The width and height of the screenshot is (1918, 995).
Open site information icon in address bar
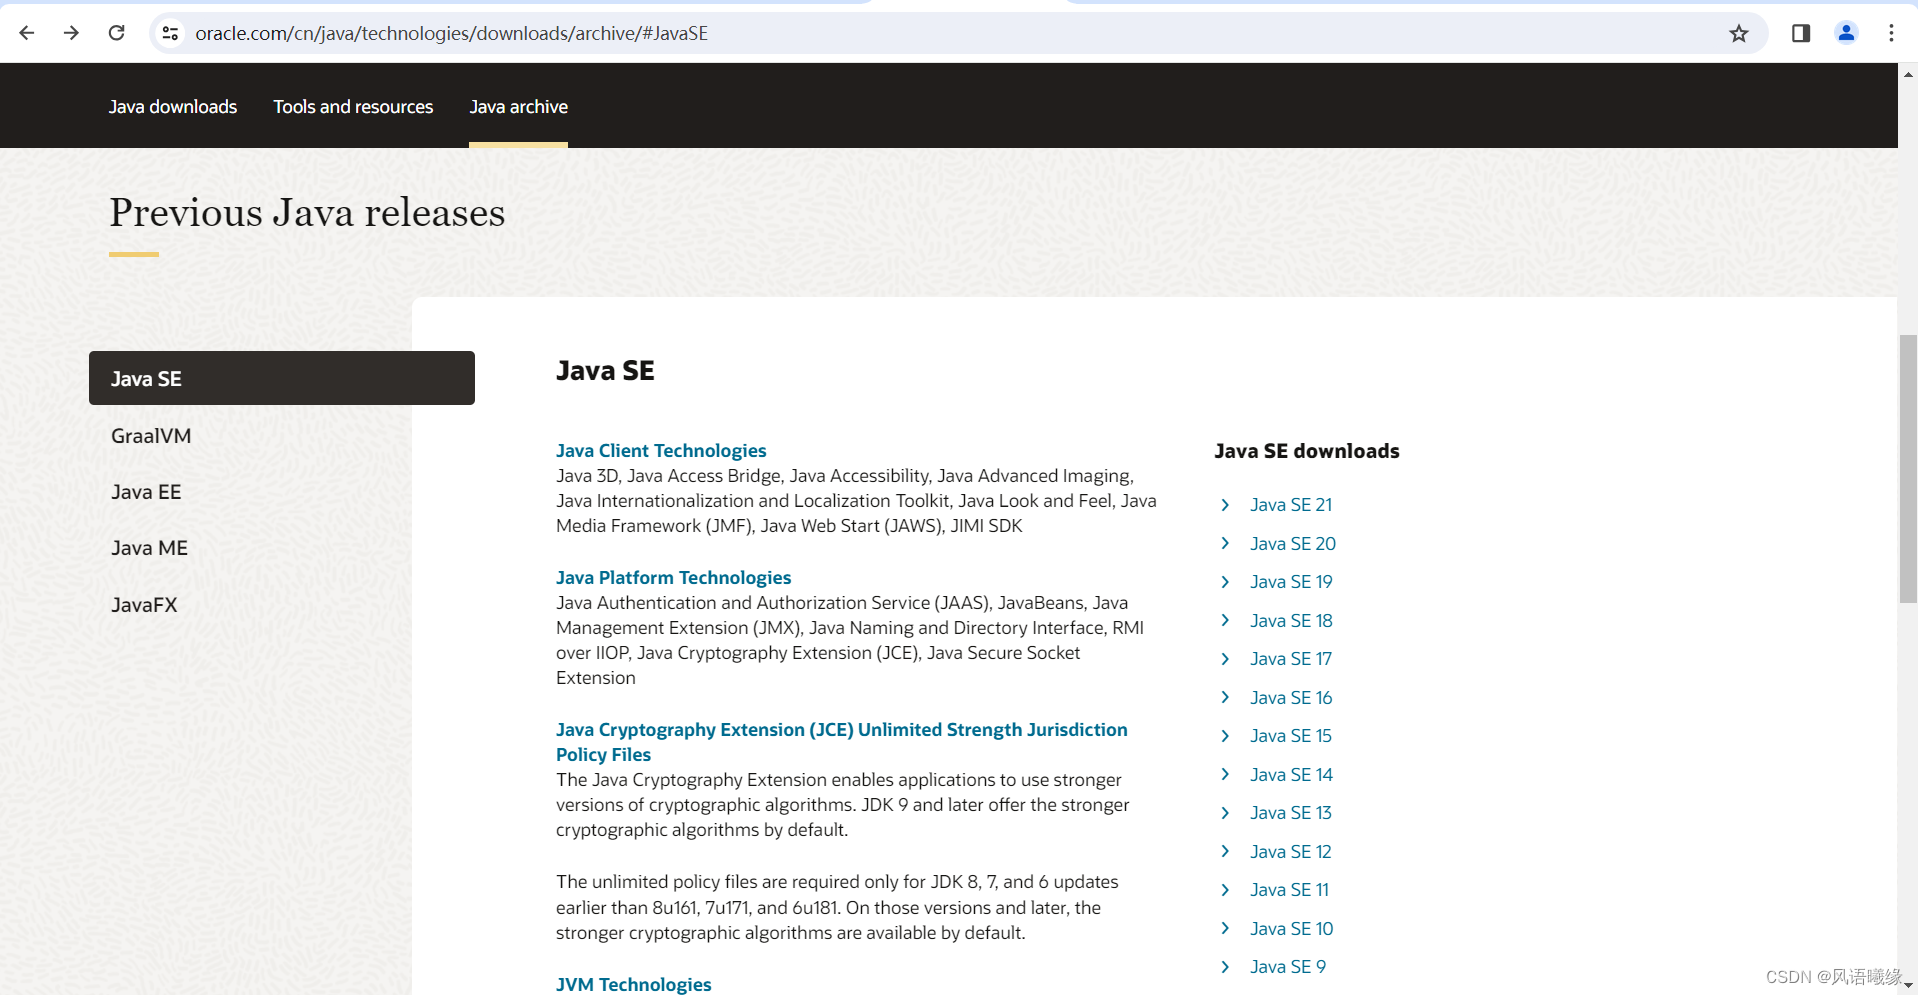click(x=171, y=33)
